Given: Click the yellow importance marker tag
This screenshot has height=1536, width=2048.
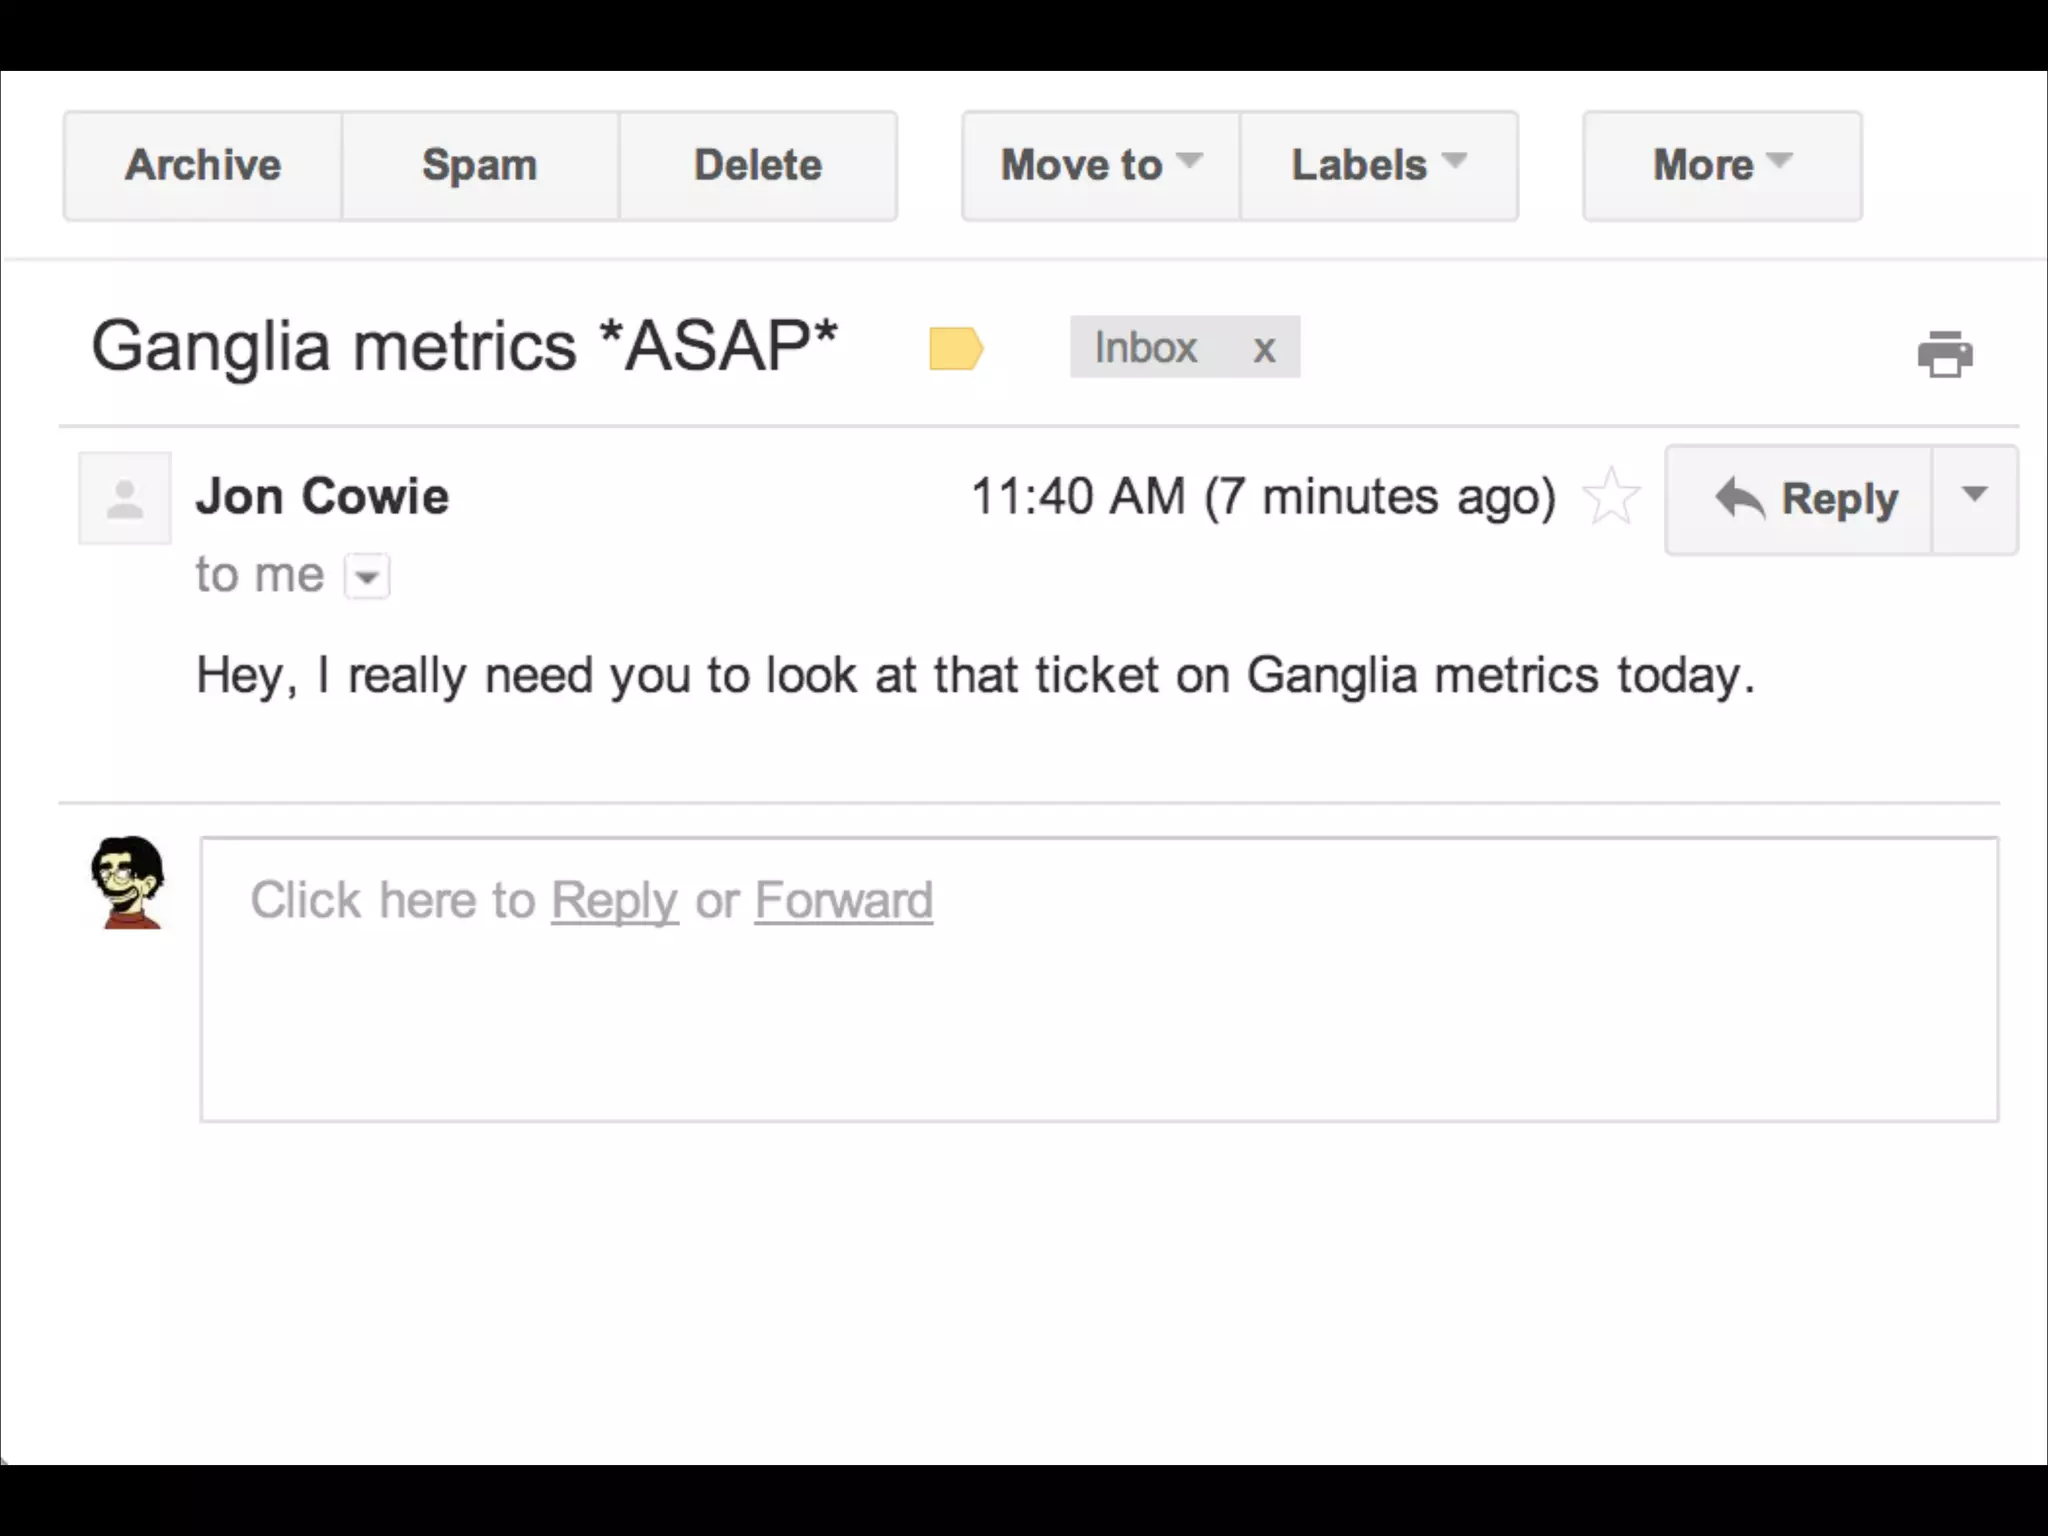Looking at the screenshot, I should tap(956, 349).
